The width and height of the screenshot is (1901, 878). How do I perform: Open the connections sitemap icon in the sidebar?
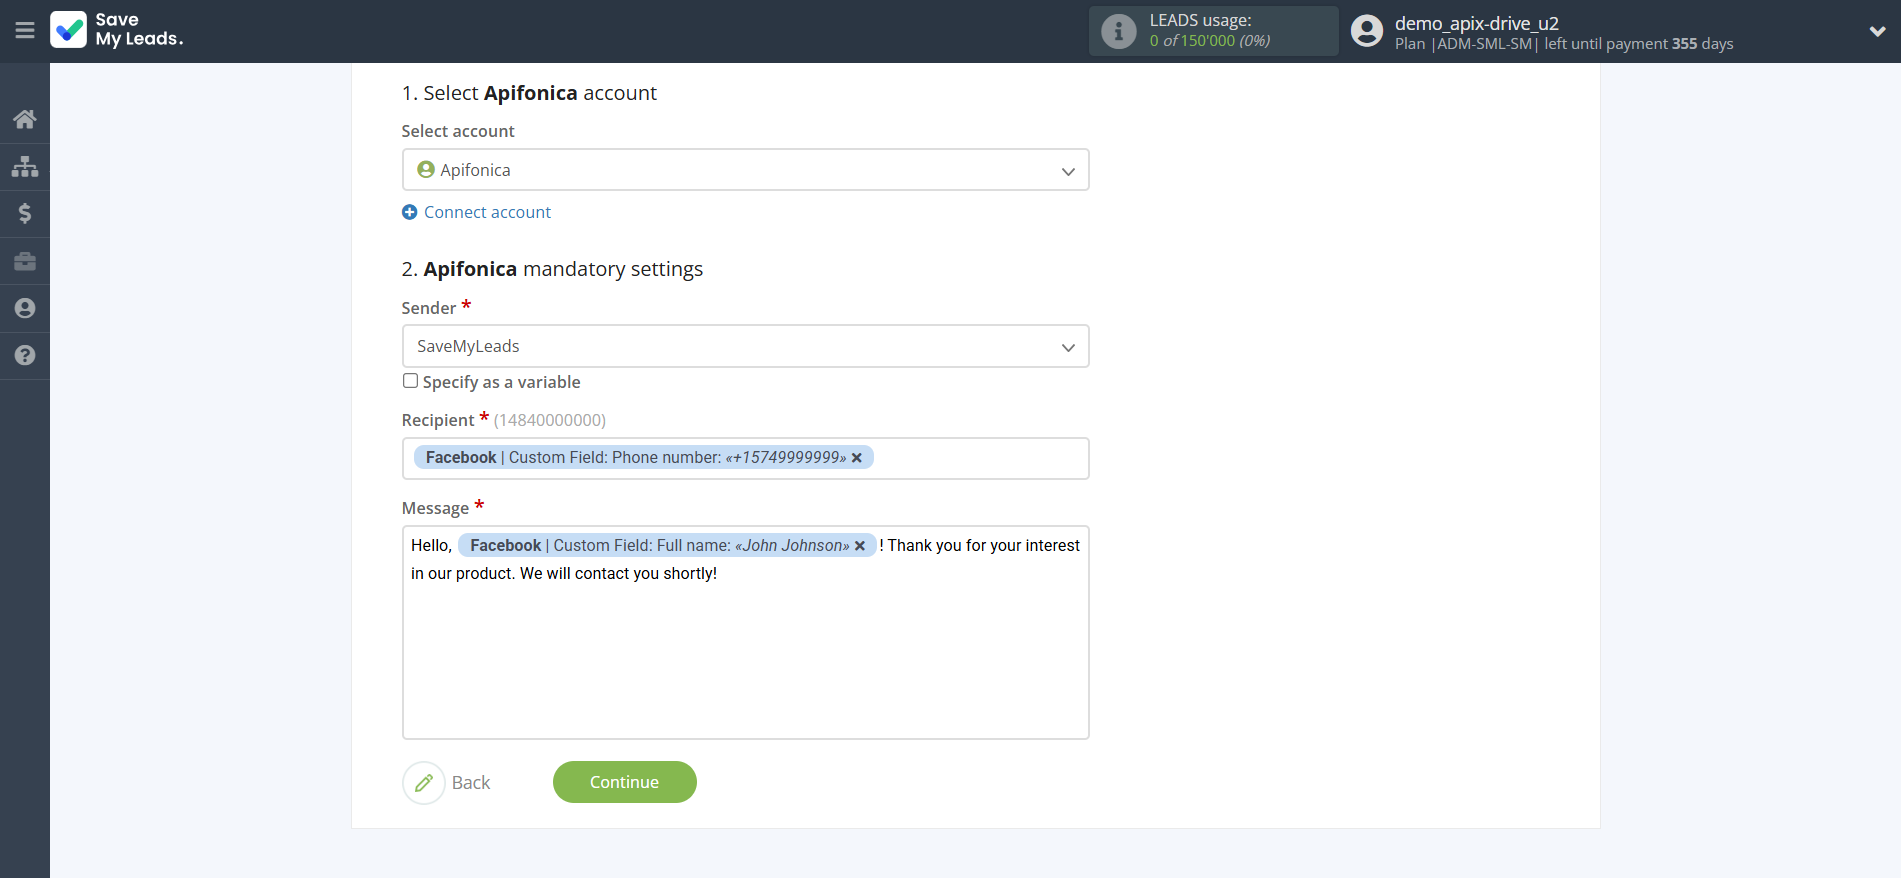(x=25, y=166)
